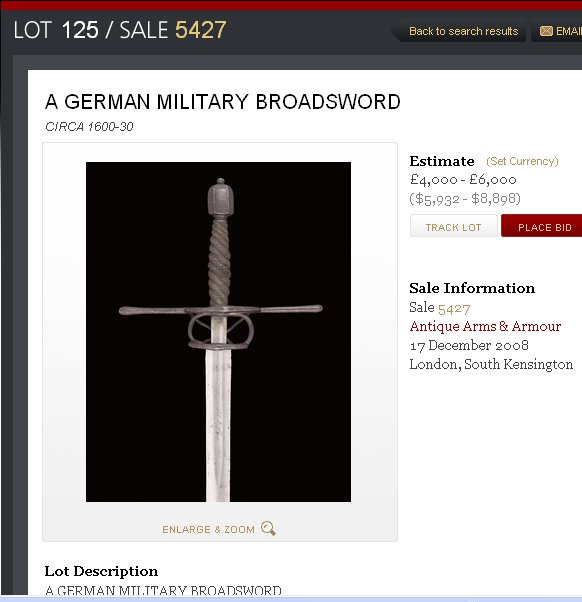The image size is (582, 602).
Task: Click the Lot Description heading
Action: 101,571
